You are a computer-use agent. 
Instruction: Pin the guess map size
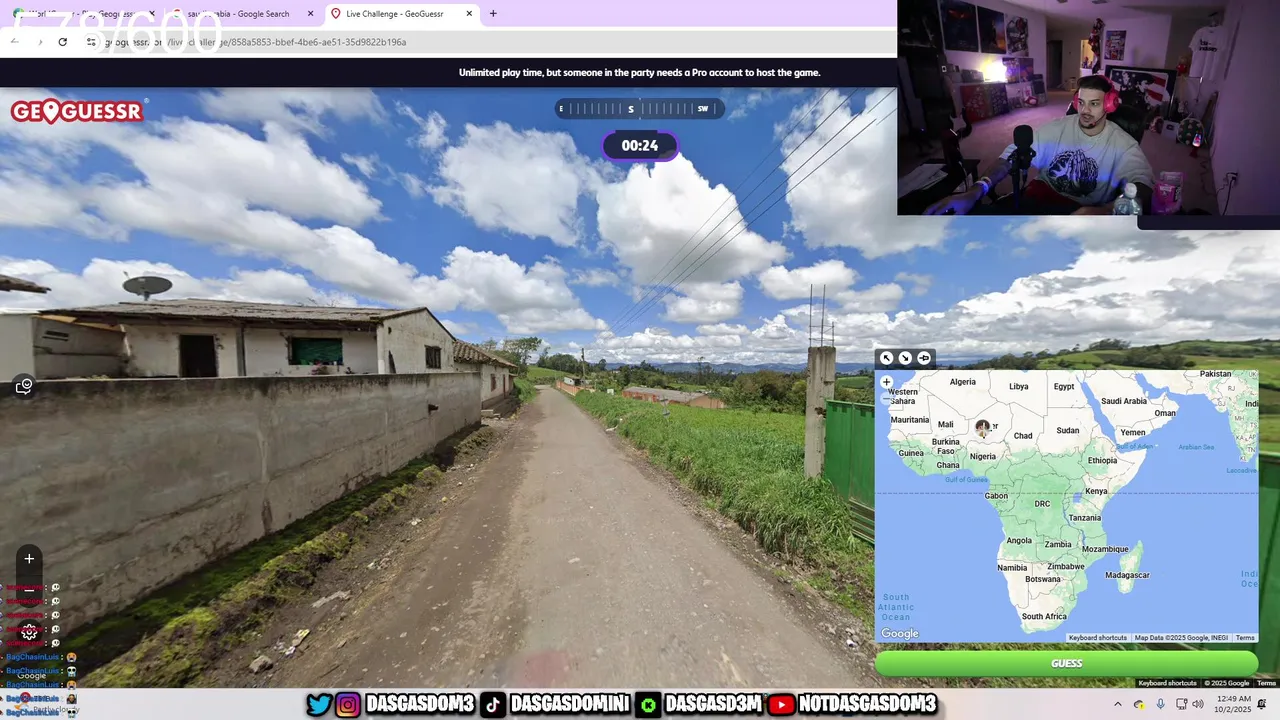coord(924,358)
